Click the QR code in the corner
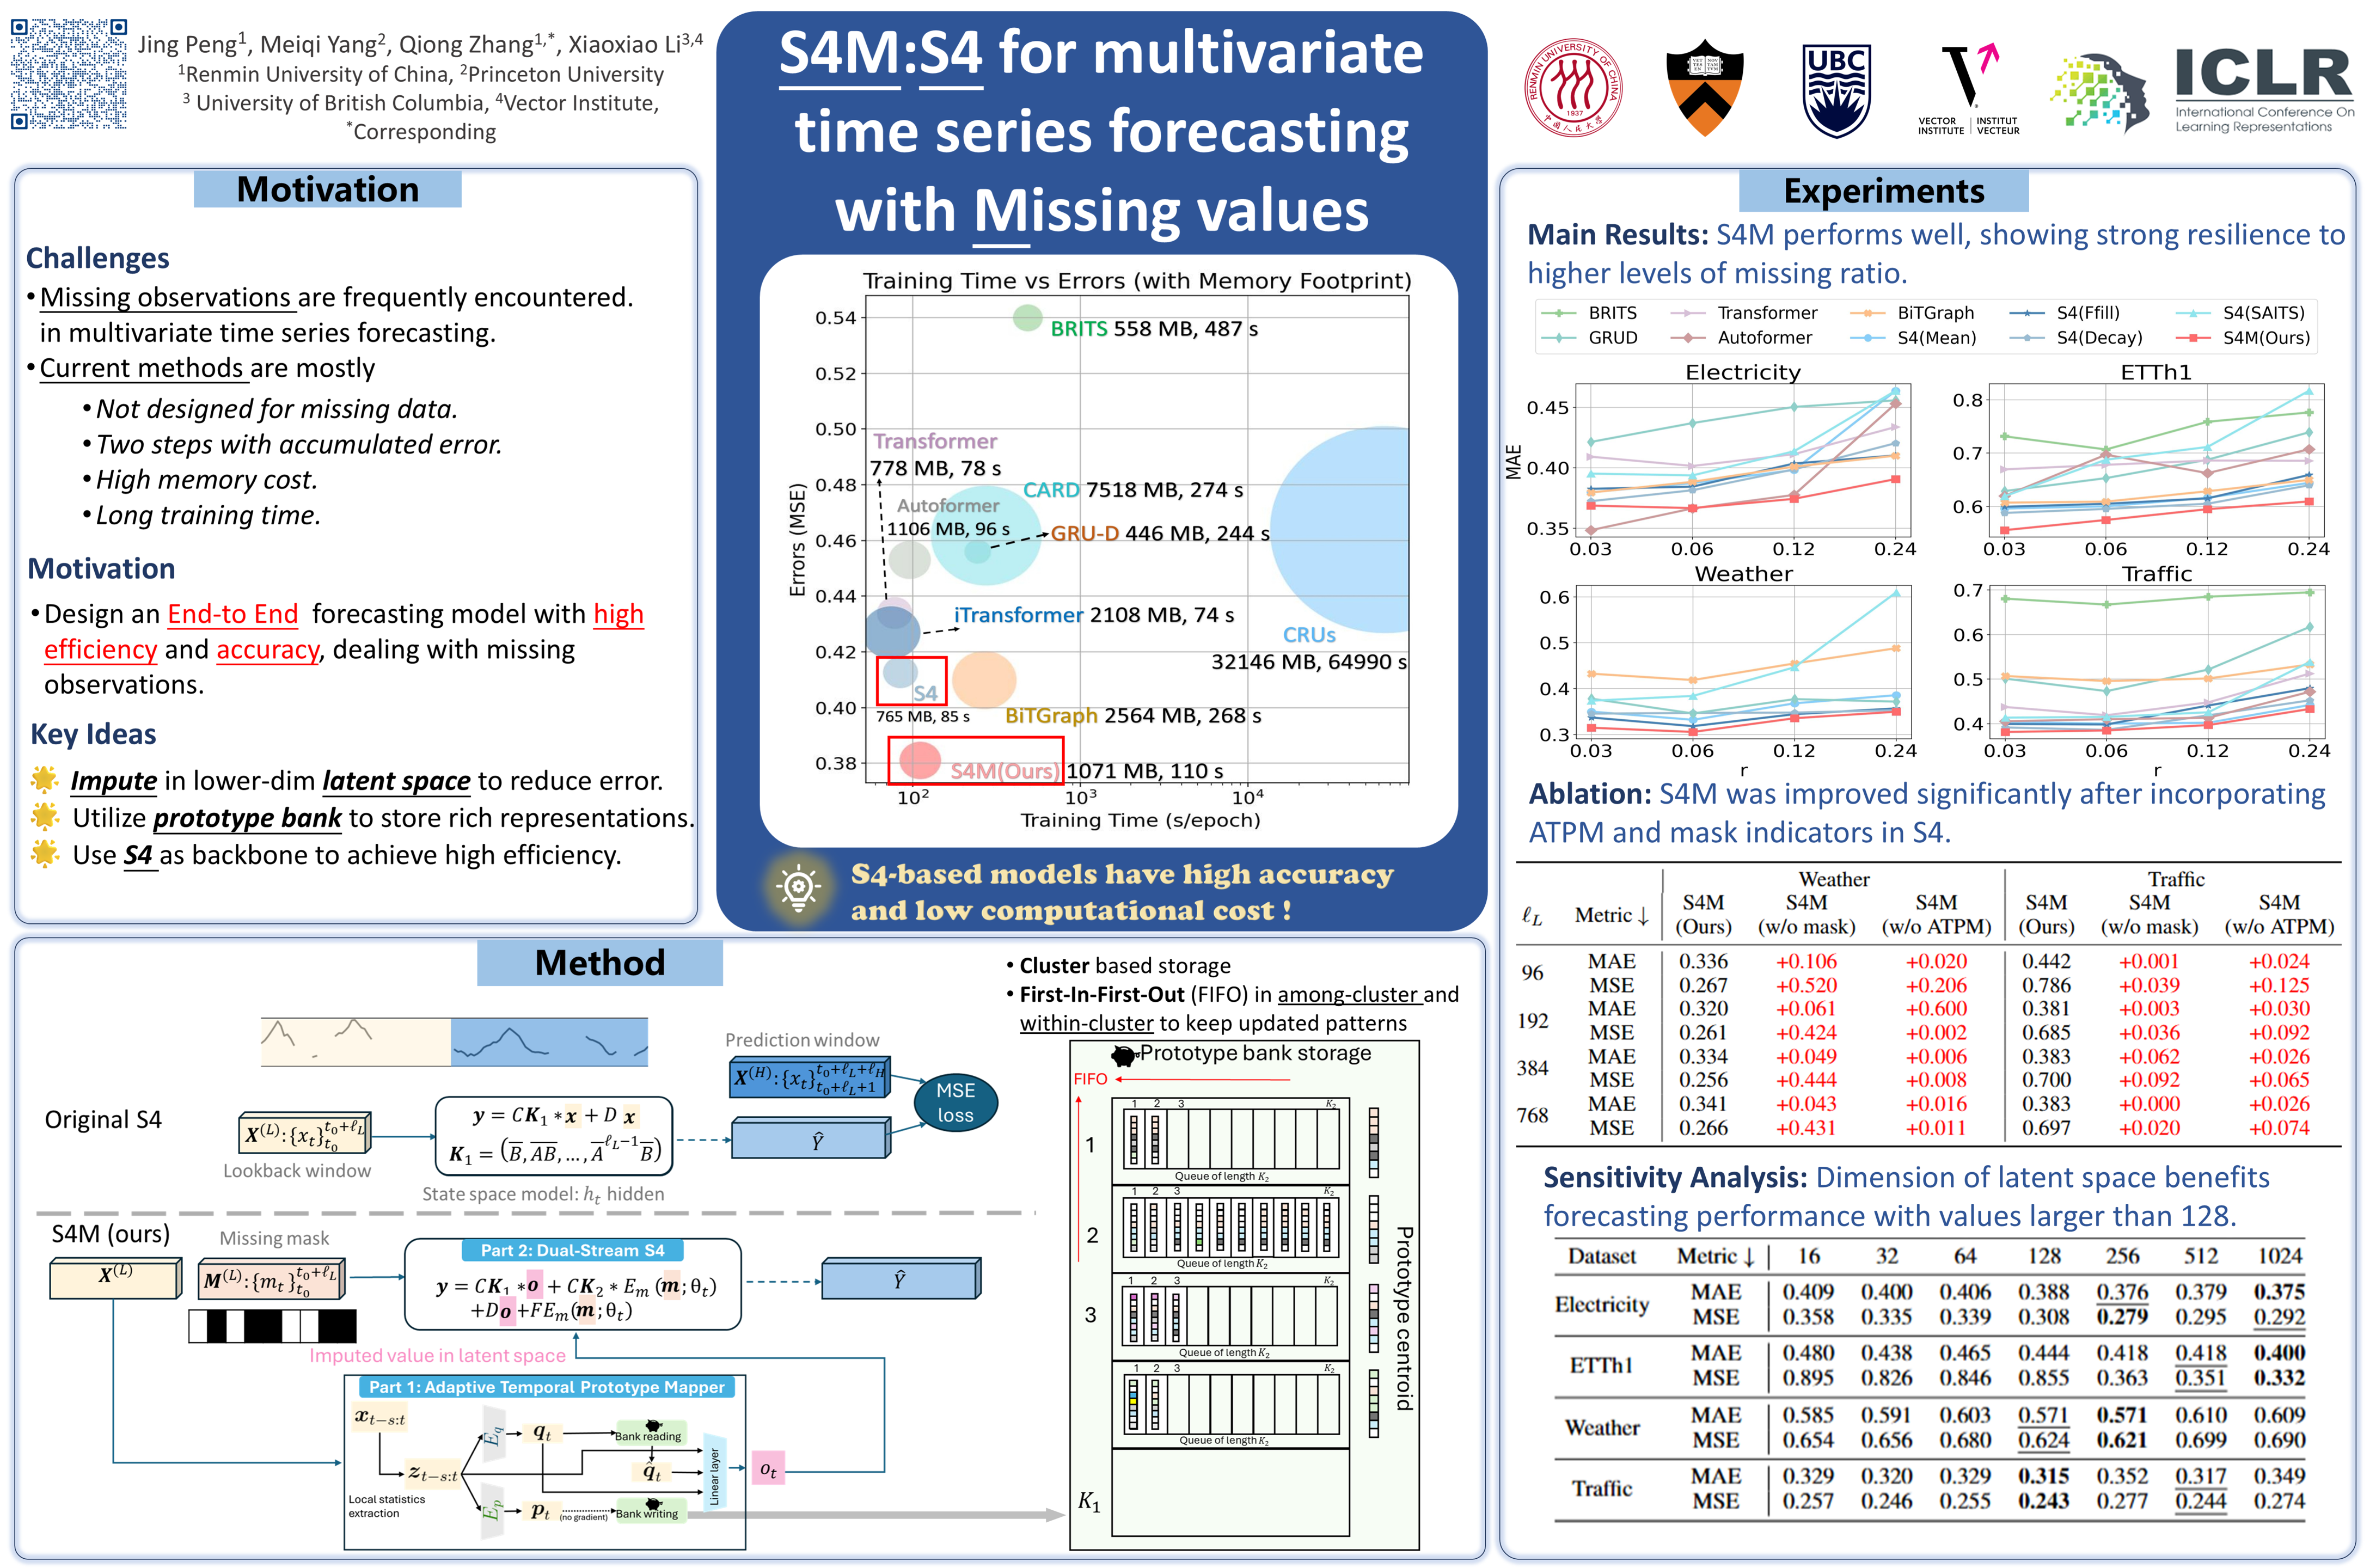 [68, 73]
